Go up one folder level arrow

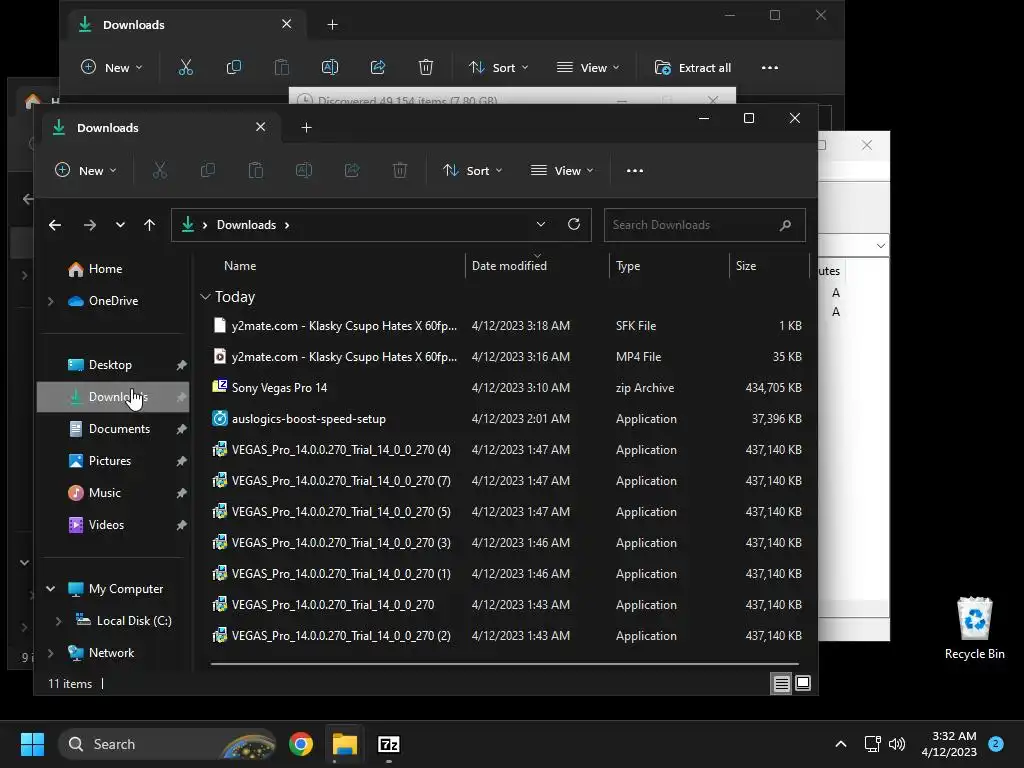pyautogui.click(x=150, y=225)
